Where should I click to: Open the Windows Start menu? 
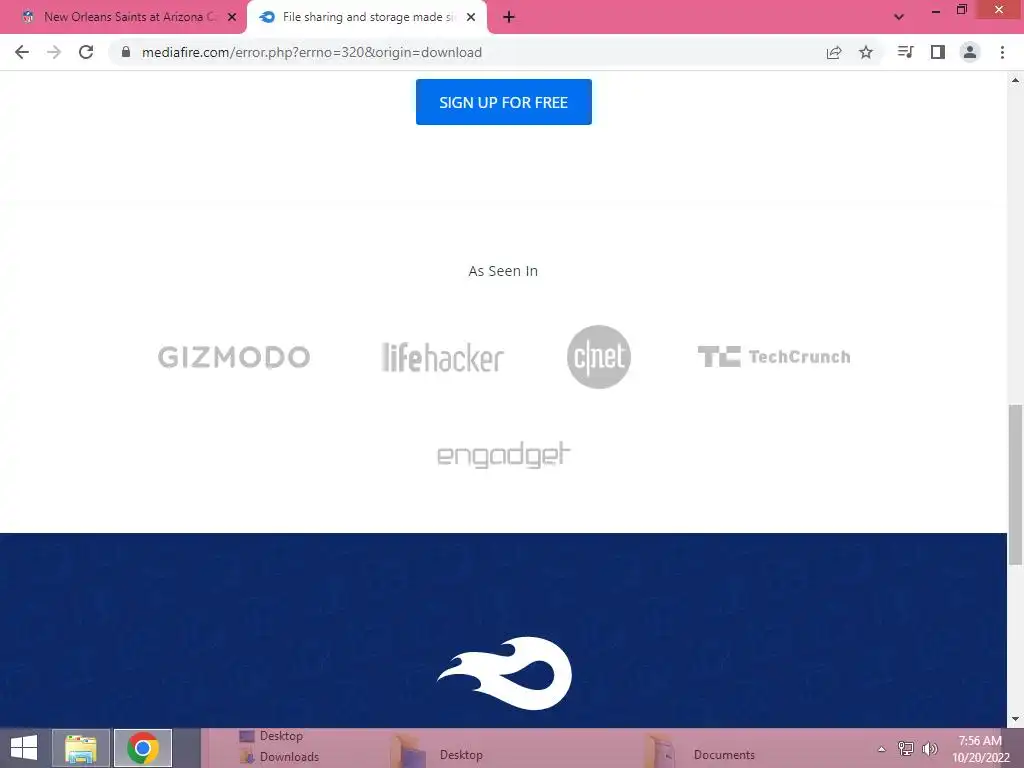(x=24, y=748)
